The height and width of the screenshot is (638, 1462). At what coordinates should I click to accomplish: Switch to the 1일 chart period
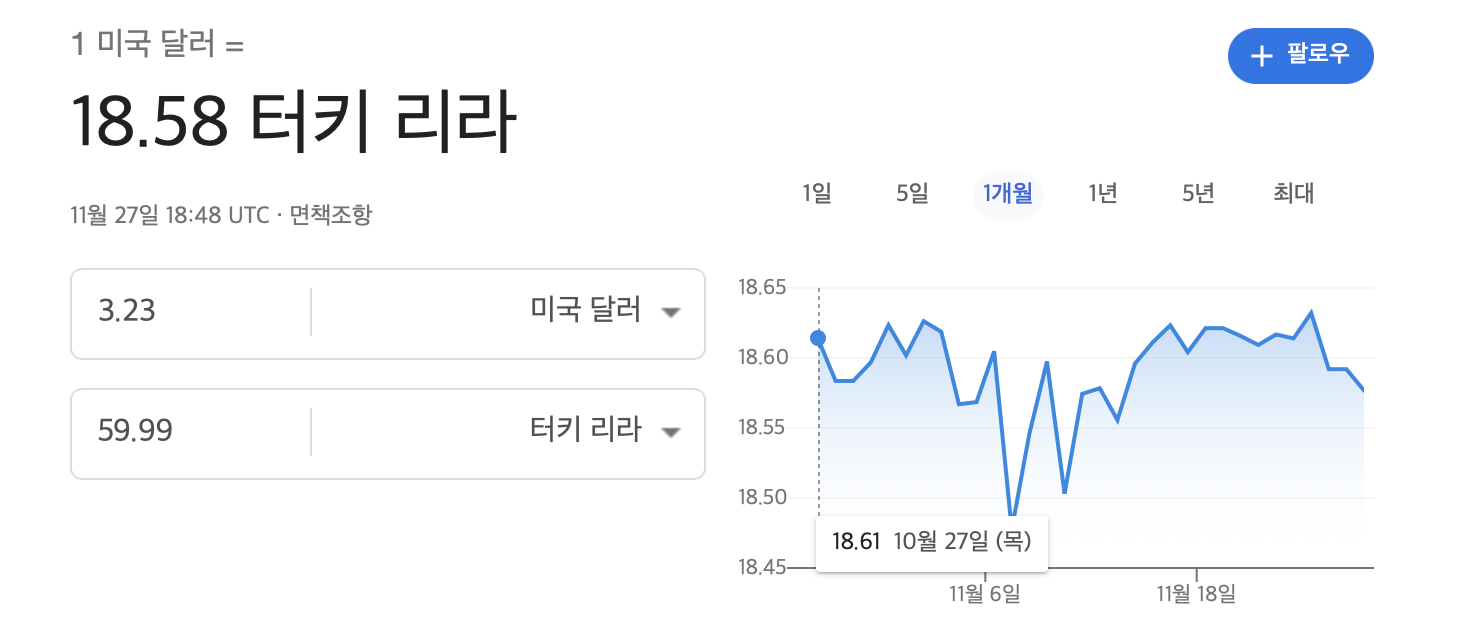point(816,194)
